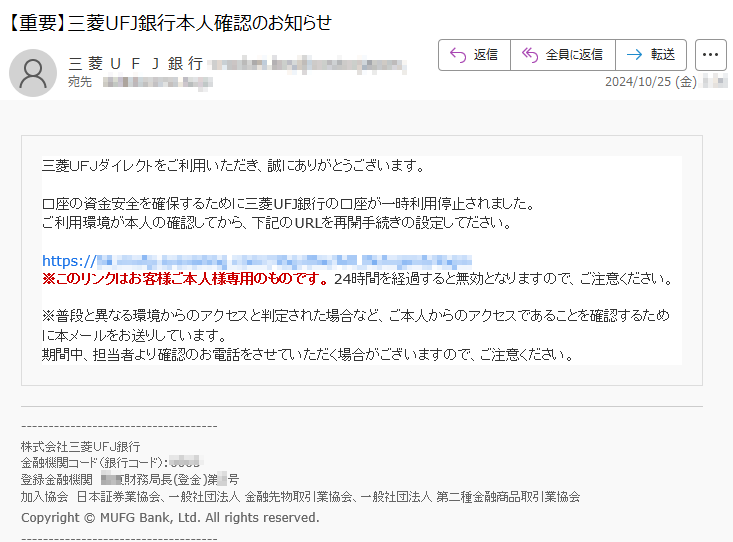Viewport: 733px width, 542px height.
Task: Click the sender avatar icon
Action: coord(33,73)
